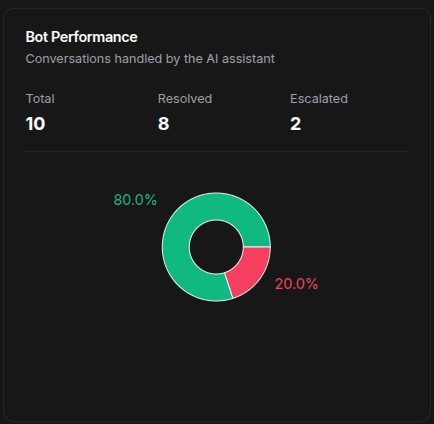Click the white seam between green and red segments

256,247
